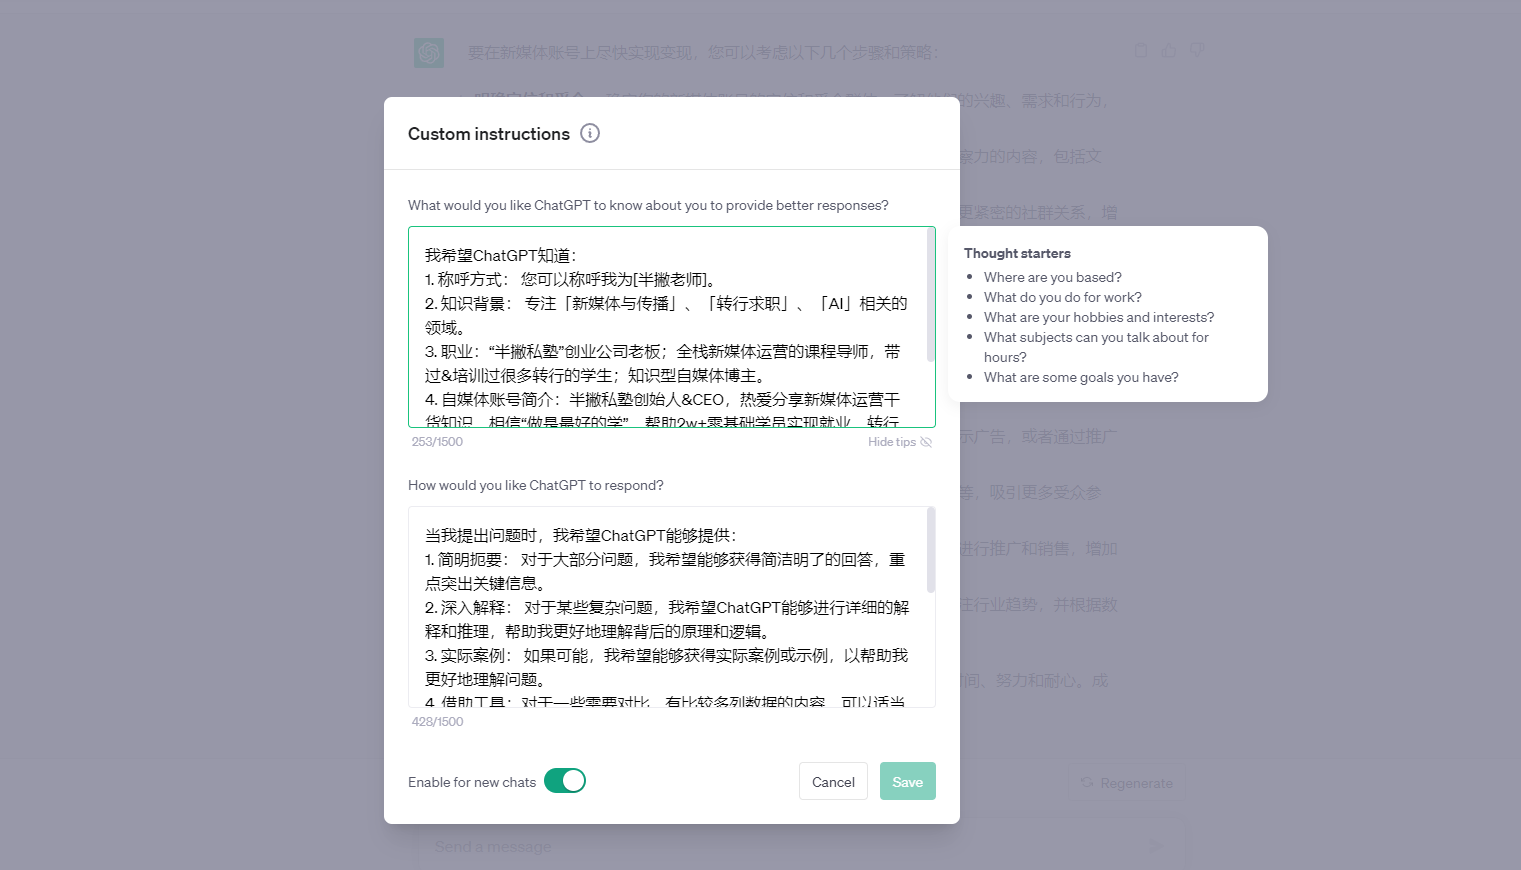Click the 253/1500 character counter
The width and height of the screenshot is (1521, 870).
point(437,442)
